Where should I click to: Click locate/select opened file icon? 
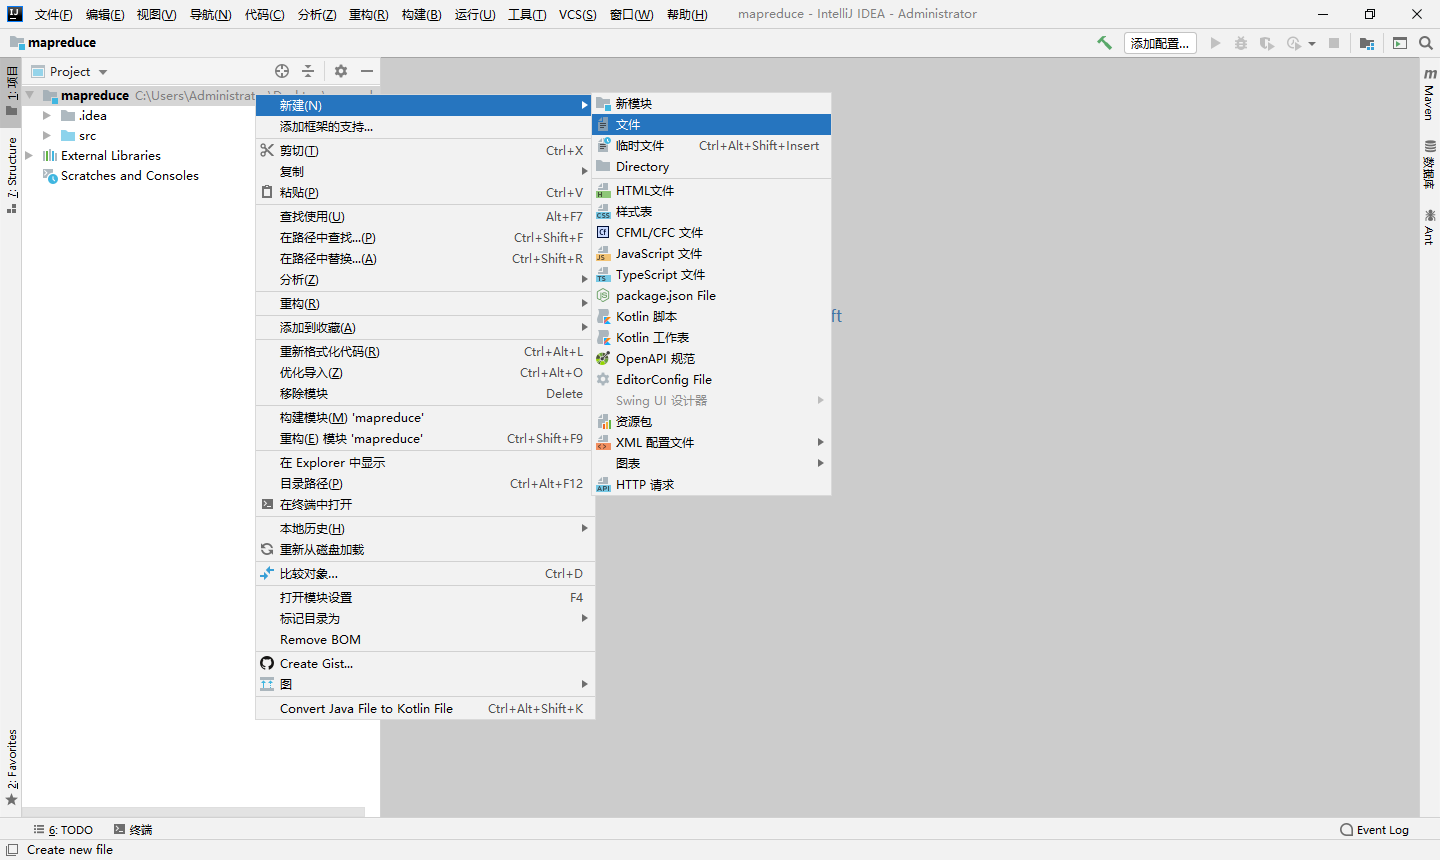(x=282, y=71)
